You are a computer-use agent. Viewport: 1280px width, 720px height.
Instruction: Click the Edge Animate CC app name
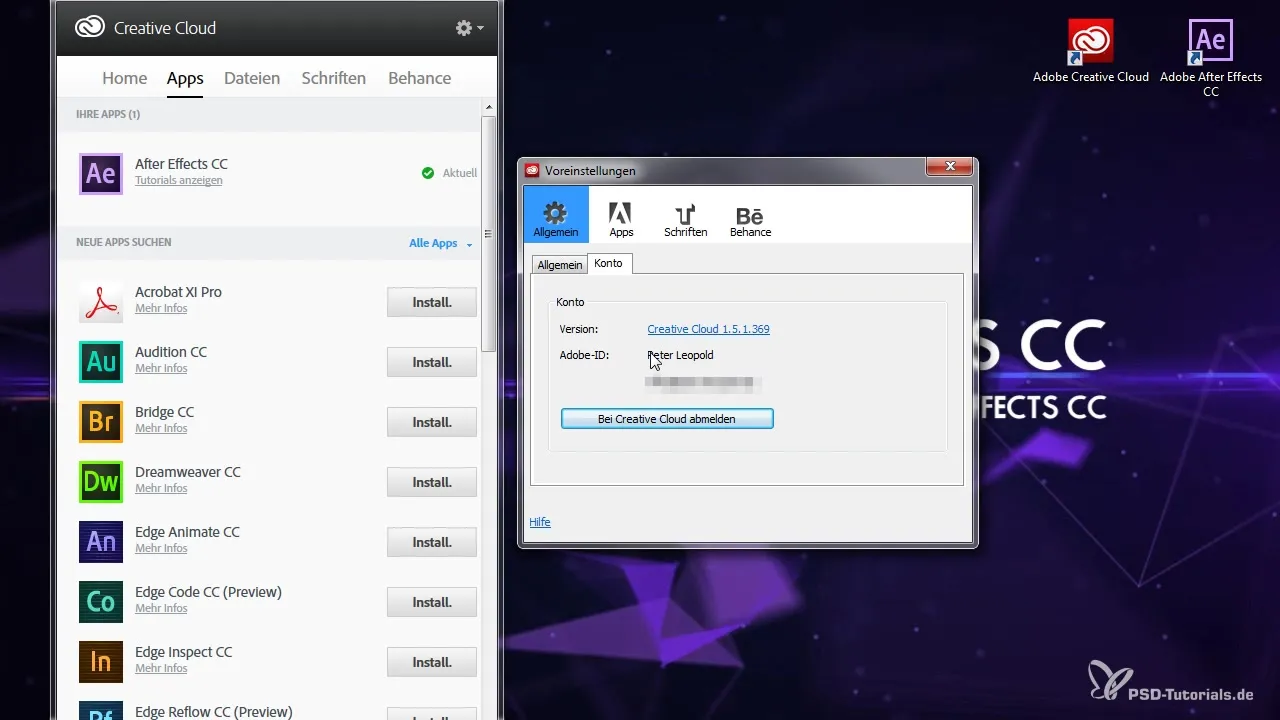187,532
